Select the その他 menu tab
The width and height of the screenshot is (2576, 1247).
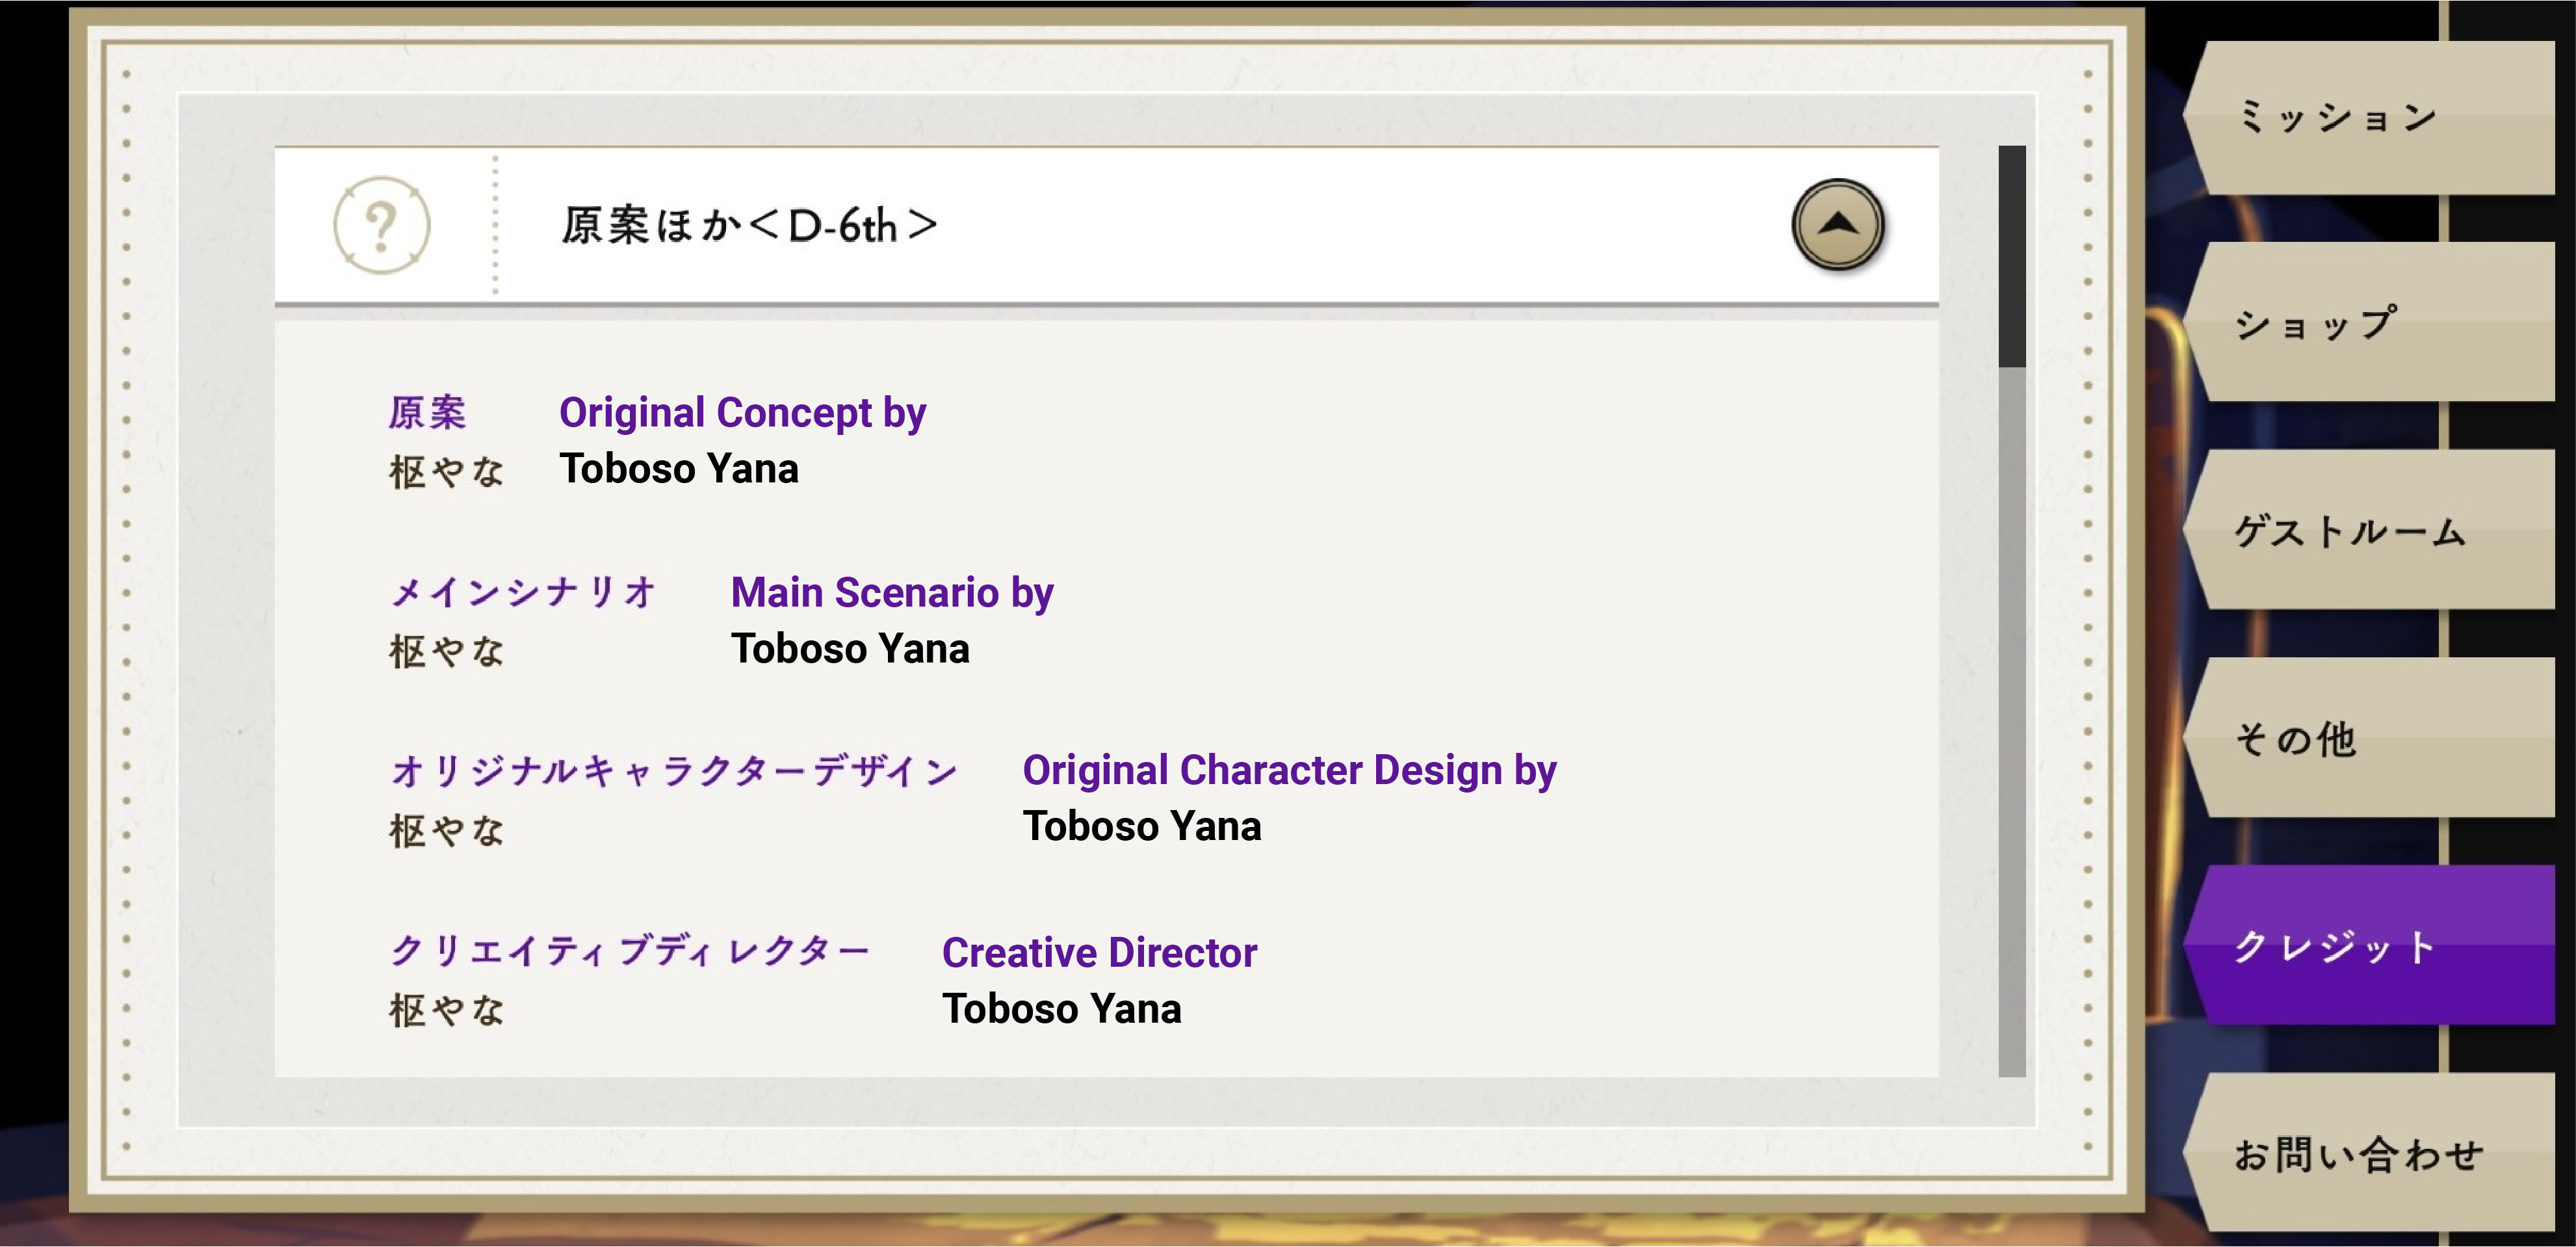(x=2370, y=739)
